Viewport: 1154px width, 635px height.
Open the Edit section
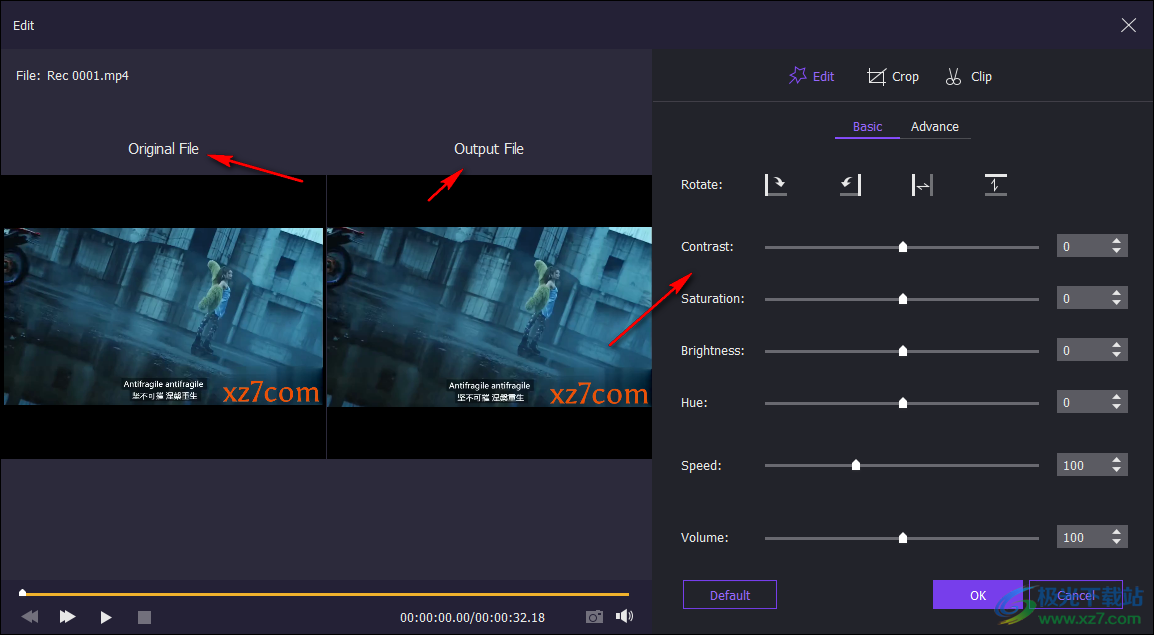pyautogui.click(x=812, y=77)
